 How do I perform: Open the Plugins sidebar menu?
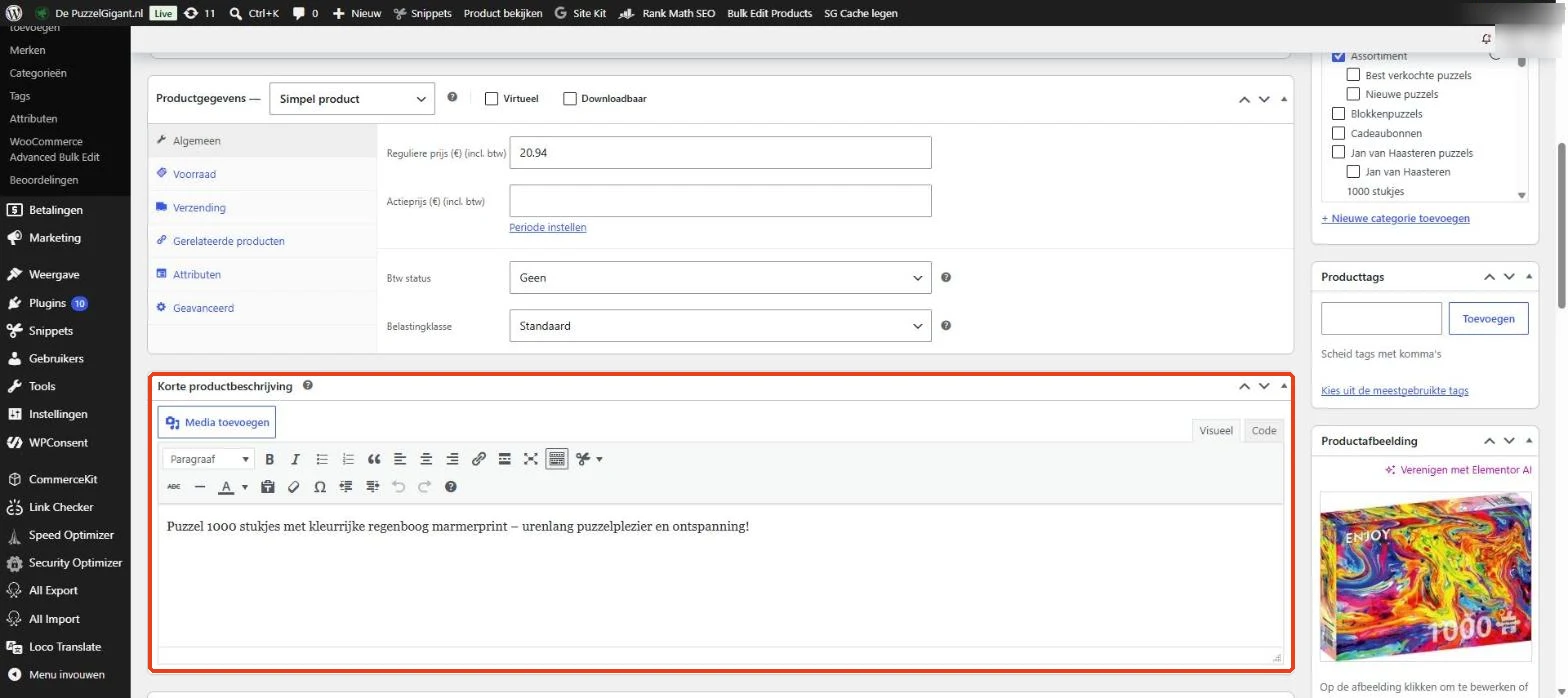click(x=48, y=303)
